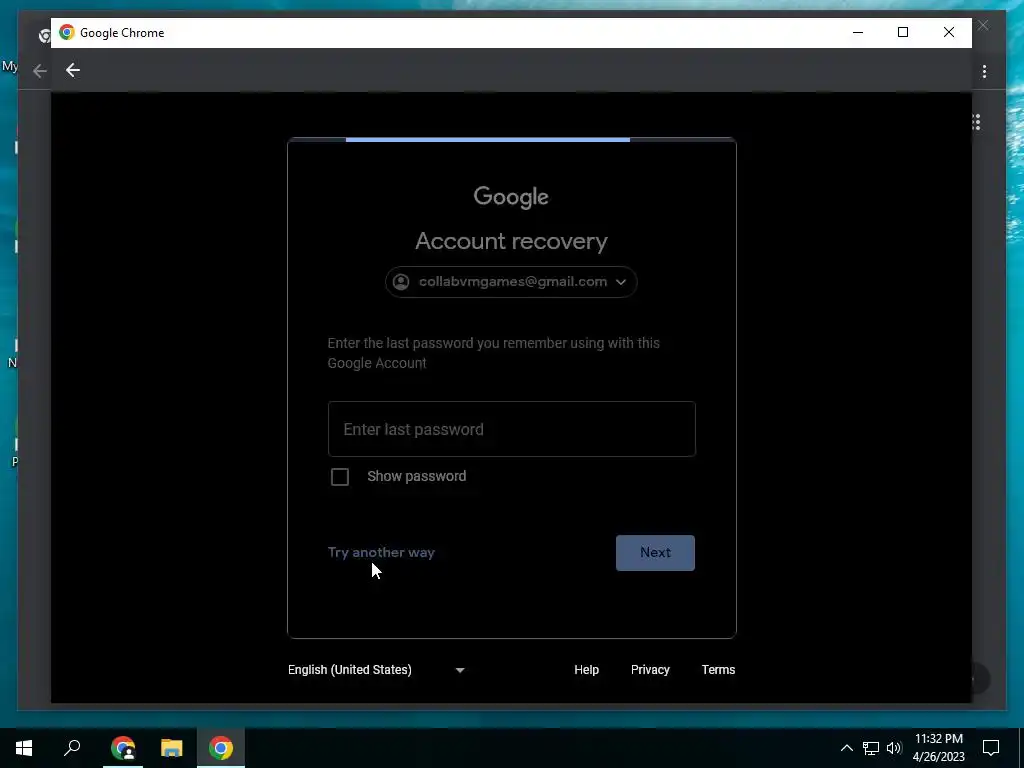This screenshot has width=1024, height=768.
Task: Expand the collabvmgames@gmail.com account chooser
Action: tap(511, 282)
